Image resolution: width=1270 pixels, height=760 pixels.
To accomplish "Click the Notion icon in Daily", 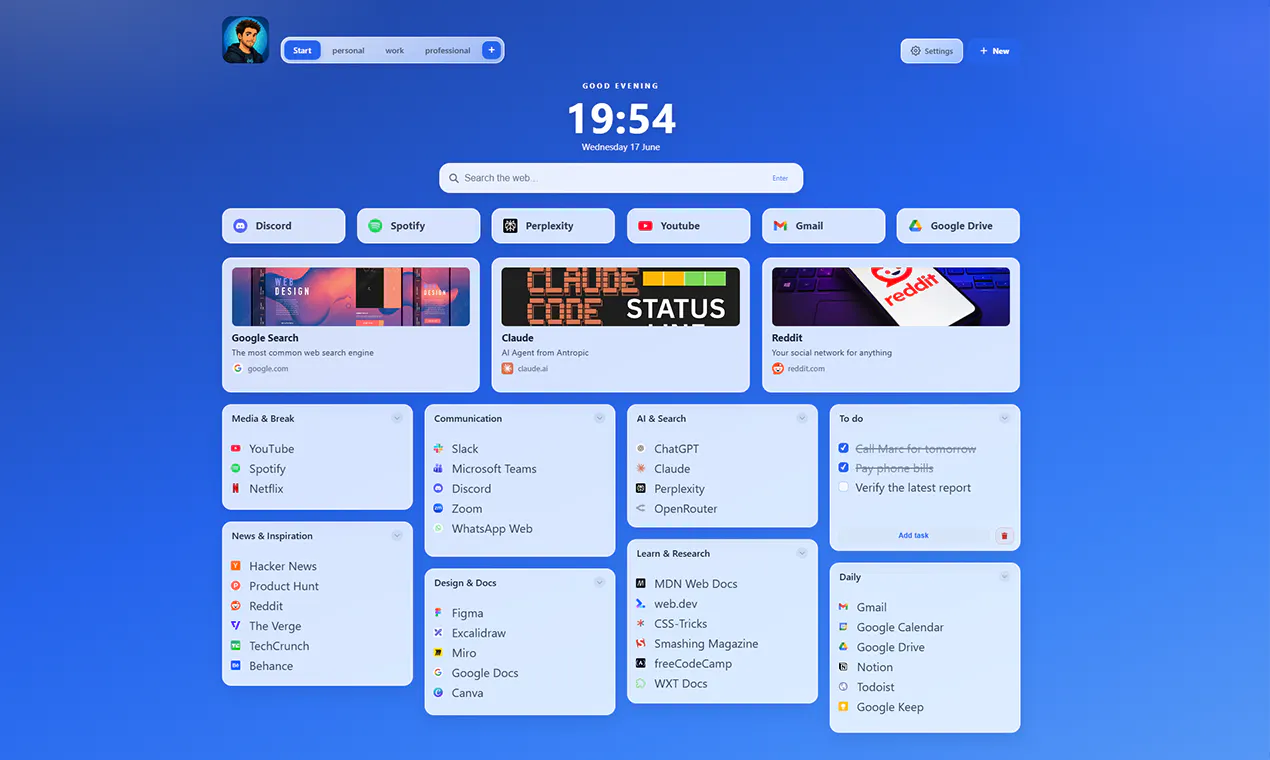I will (x=843, y=667).
